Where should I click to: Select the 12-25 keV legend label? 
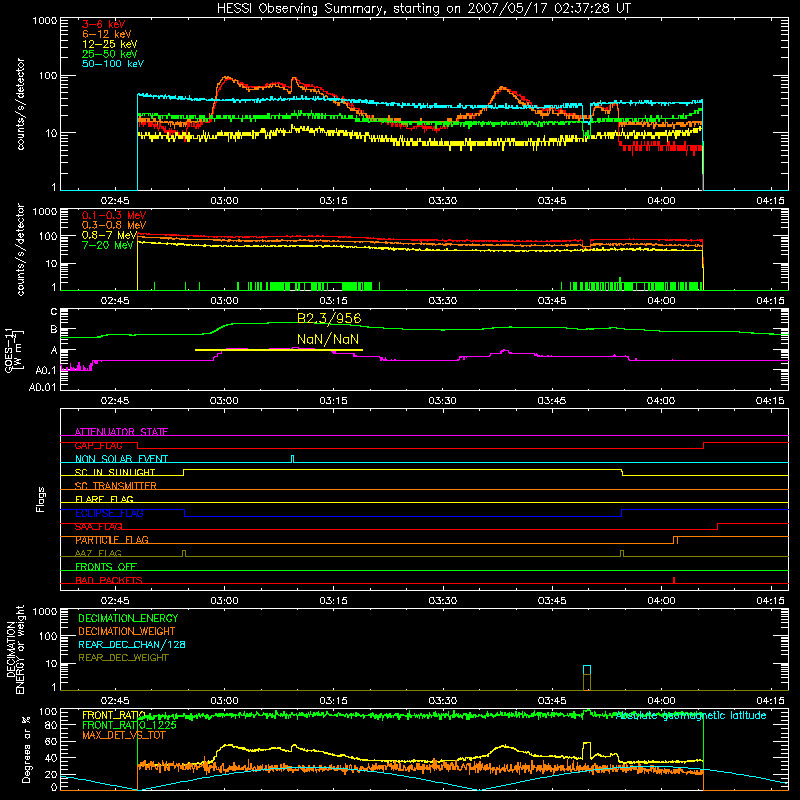coord(109,44)
